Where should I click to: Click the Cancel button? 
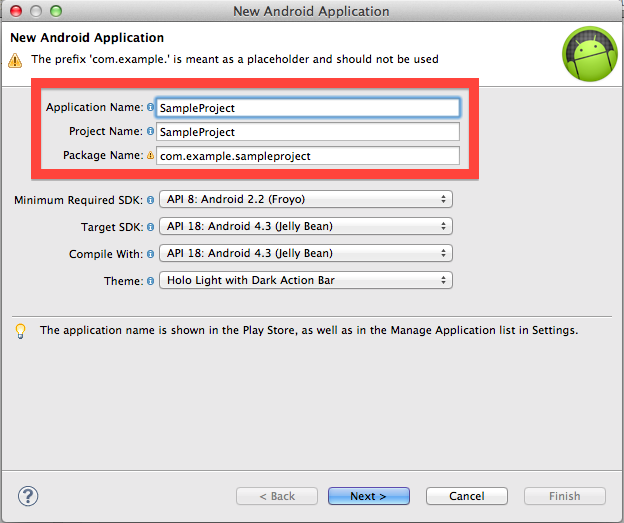click(x=466, y=496)
